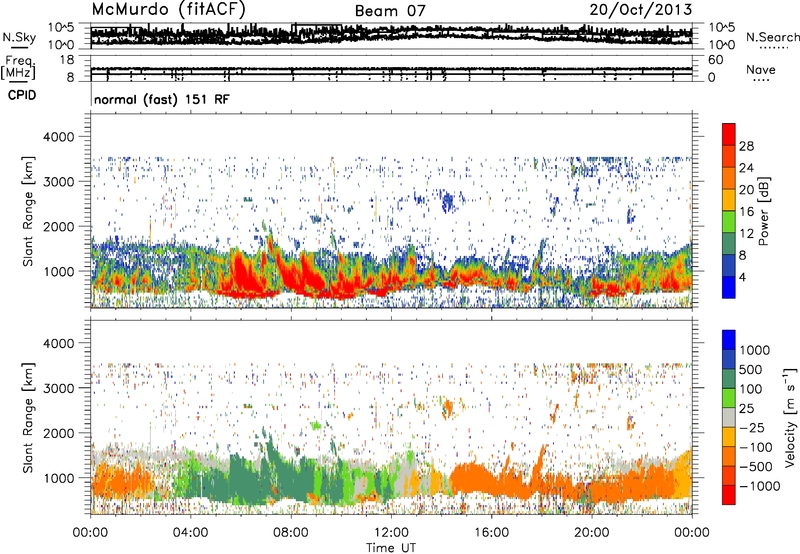
Task: Click the 3000 tick on power panel axis
Action: tap(58, 182)
